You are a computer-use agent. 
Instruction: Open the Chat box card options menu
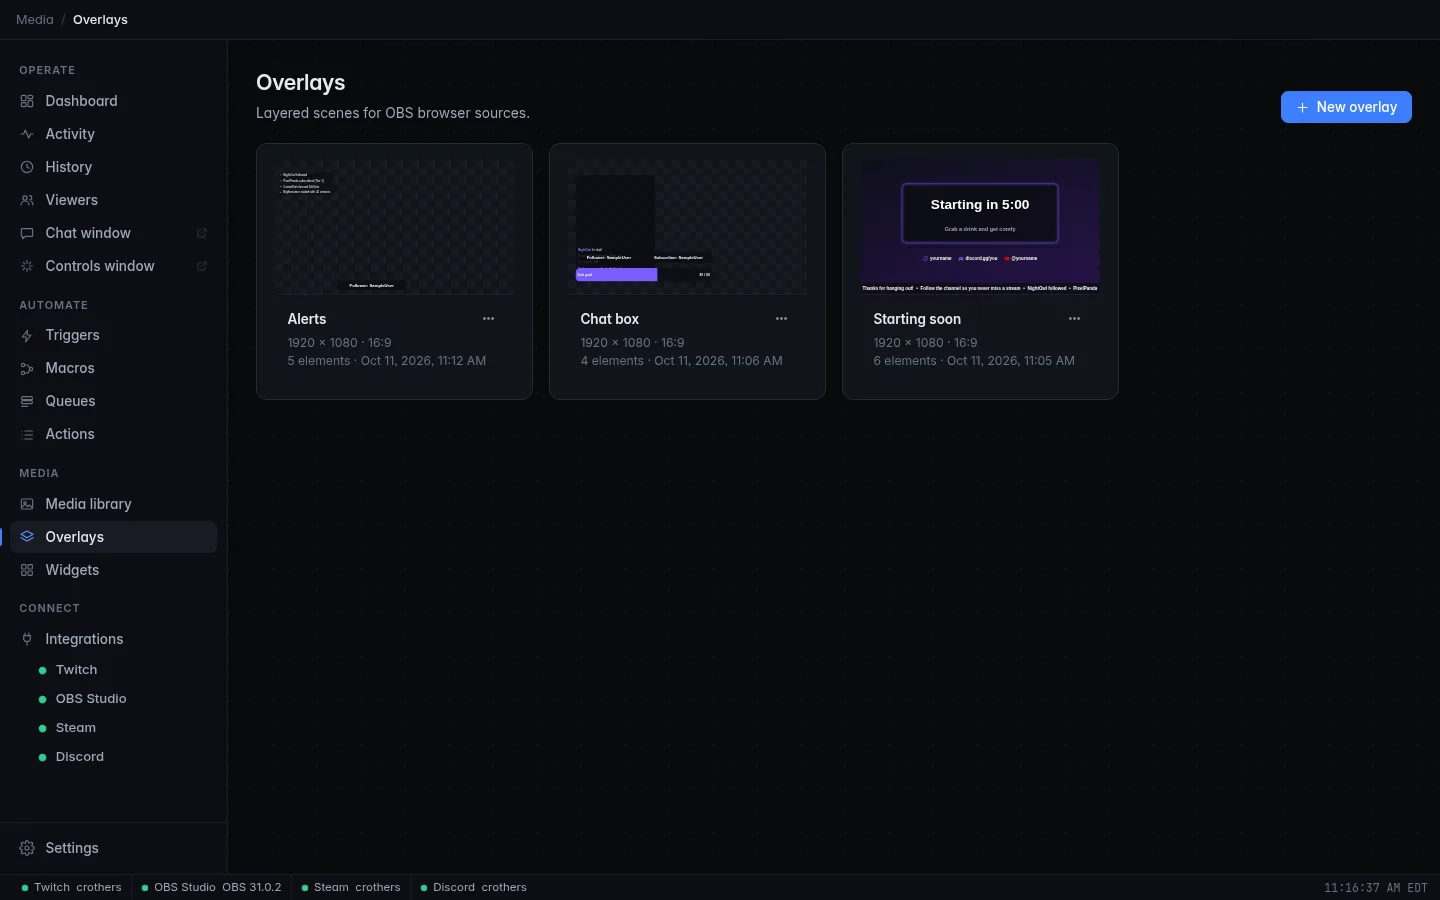[781, 319]
